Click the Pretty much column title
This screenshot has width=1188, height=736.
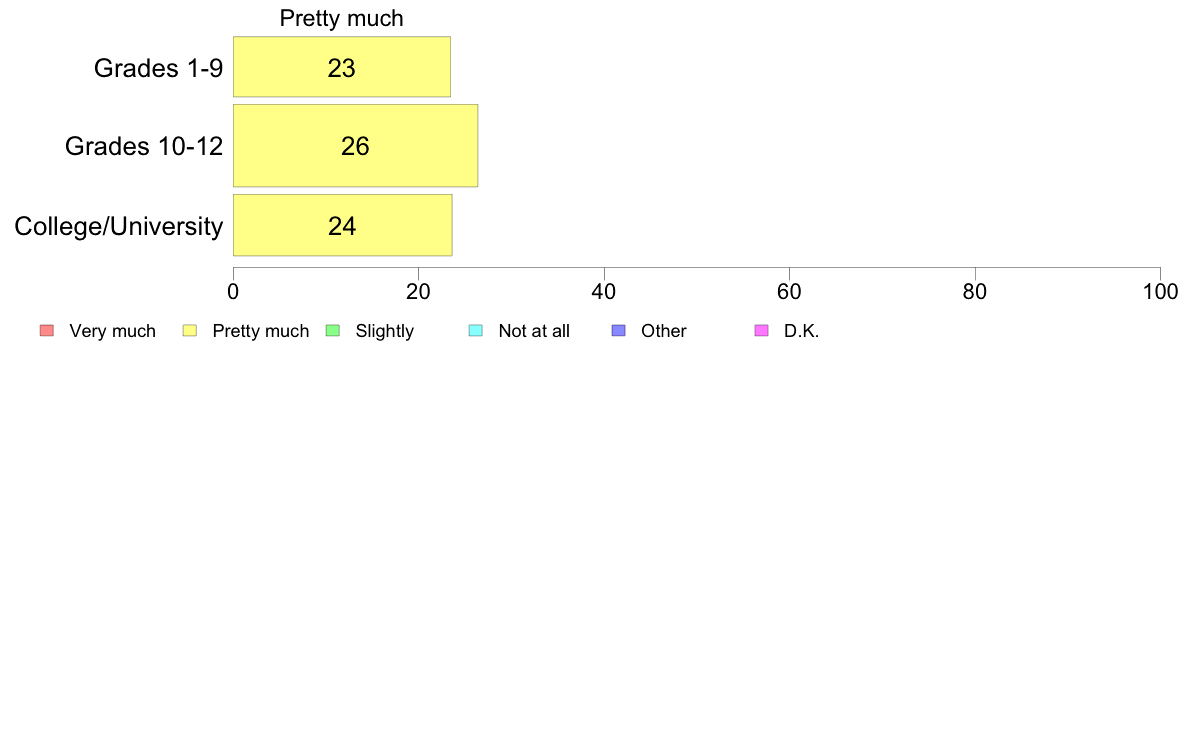tap(342, 18)
